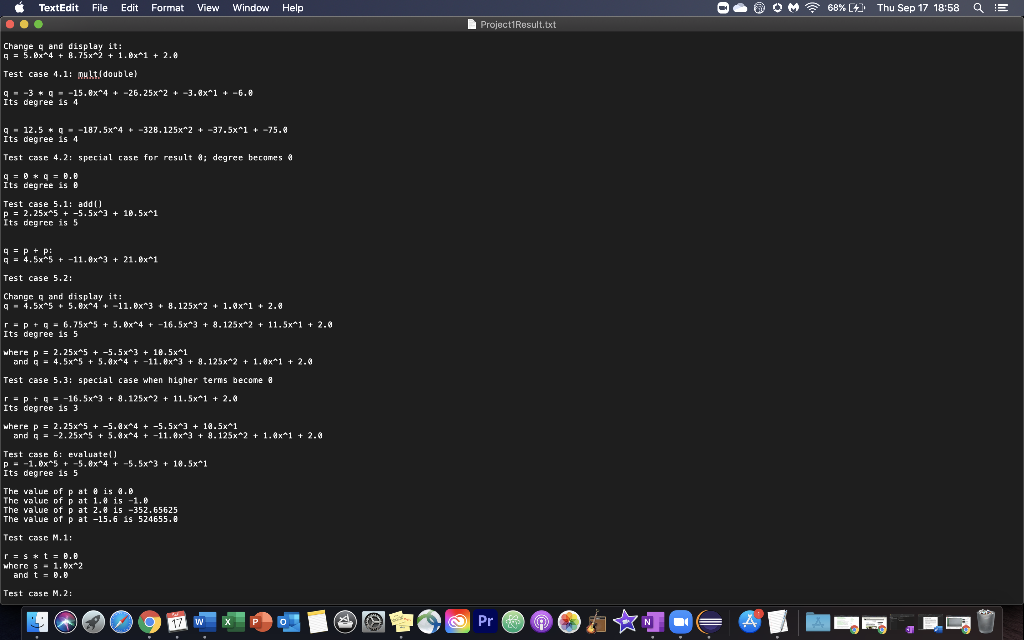Screen dimensions: 1024x640
Task: Open the File menu
Action: click(99, 8)
